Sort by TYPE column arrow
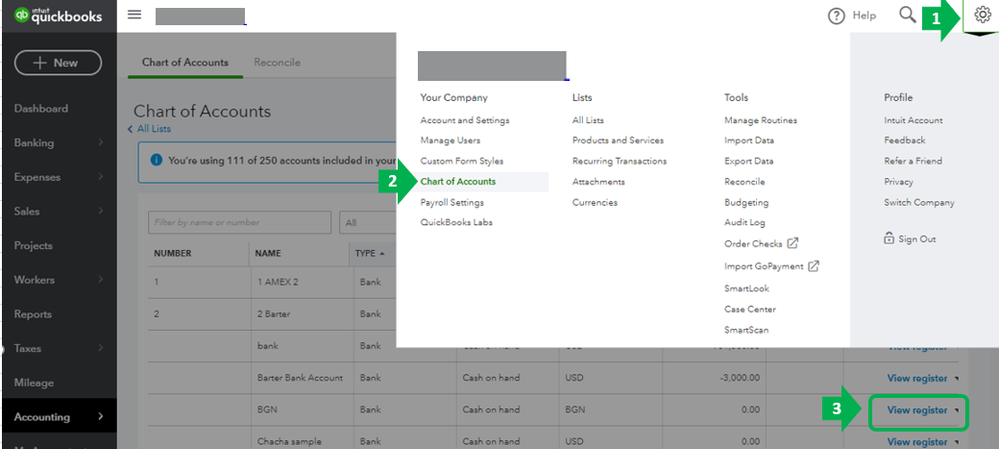Image resolution: width=999 pixels, height=449 pixels. point(382,253)
